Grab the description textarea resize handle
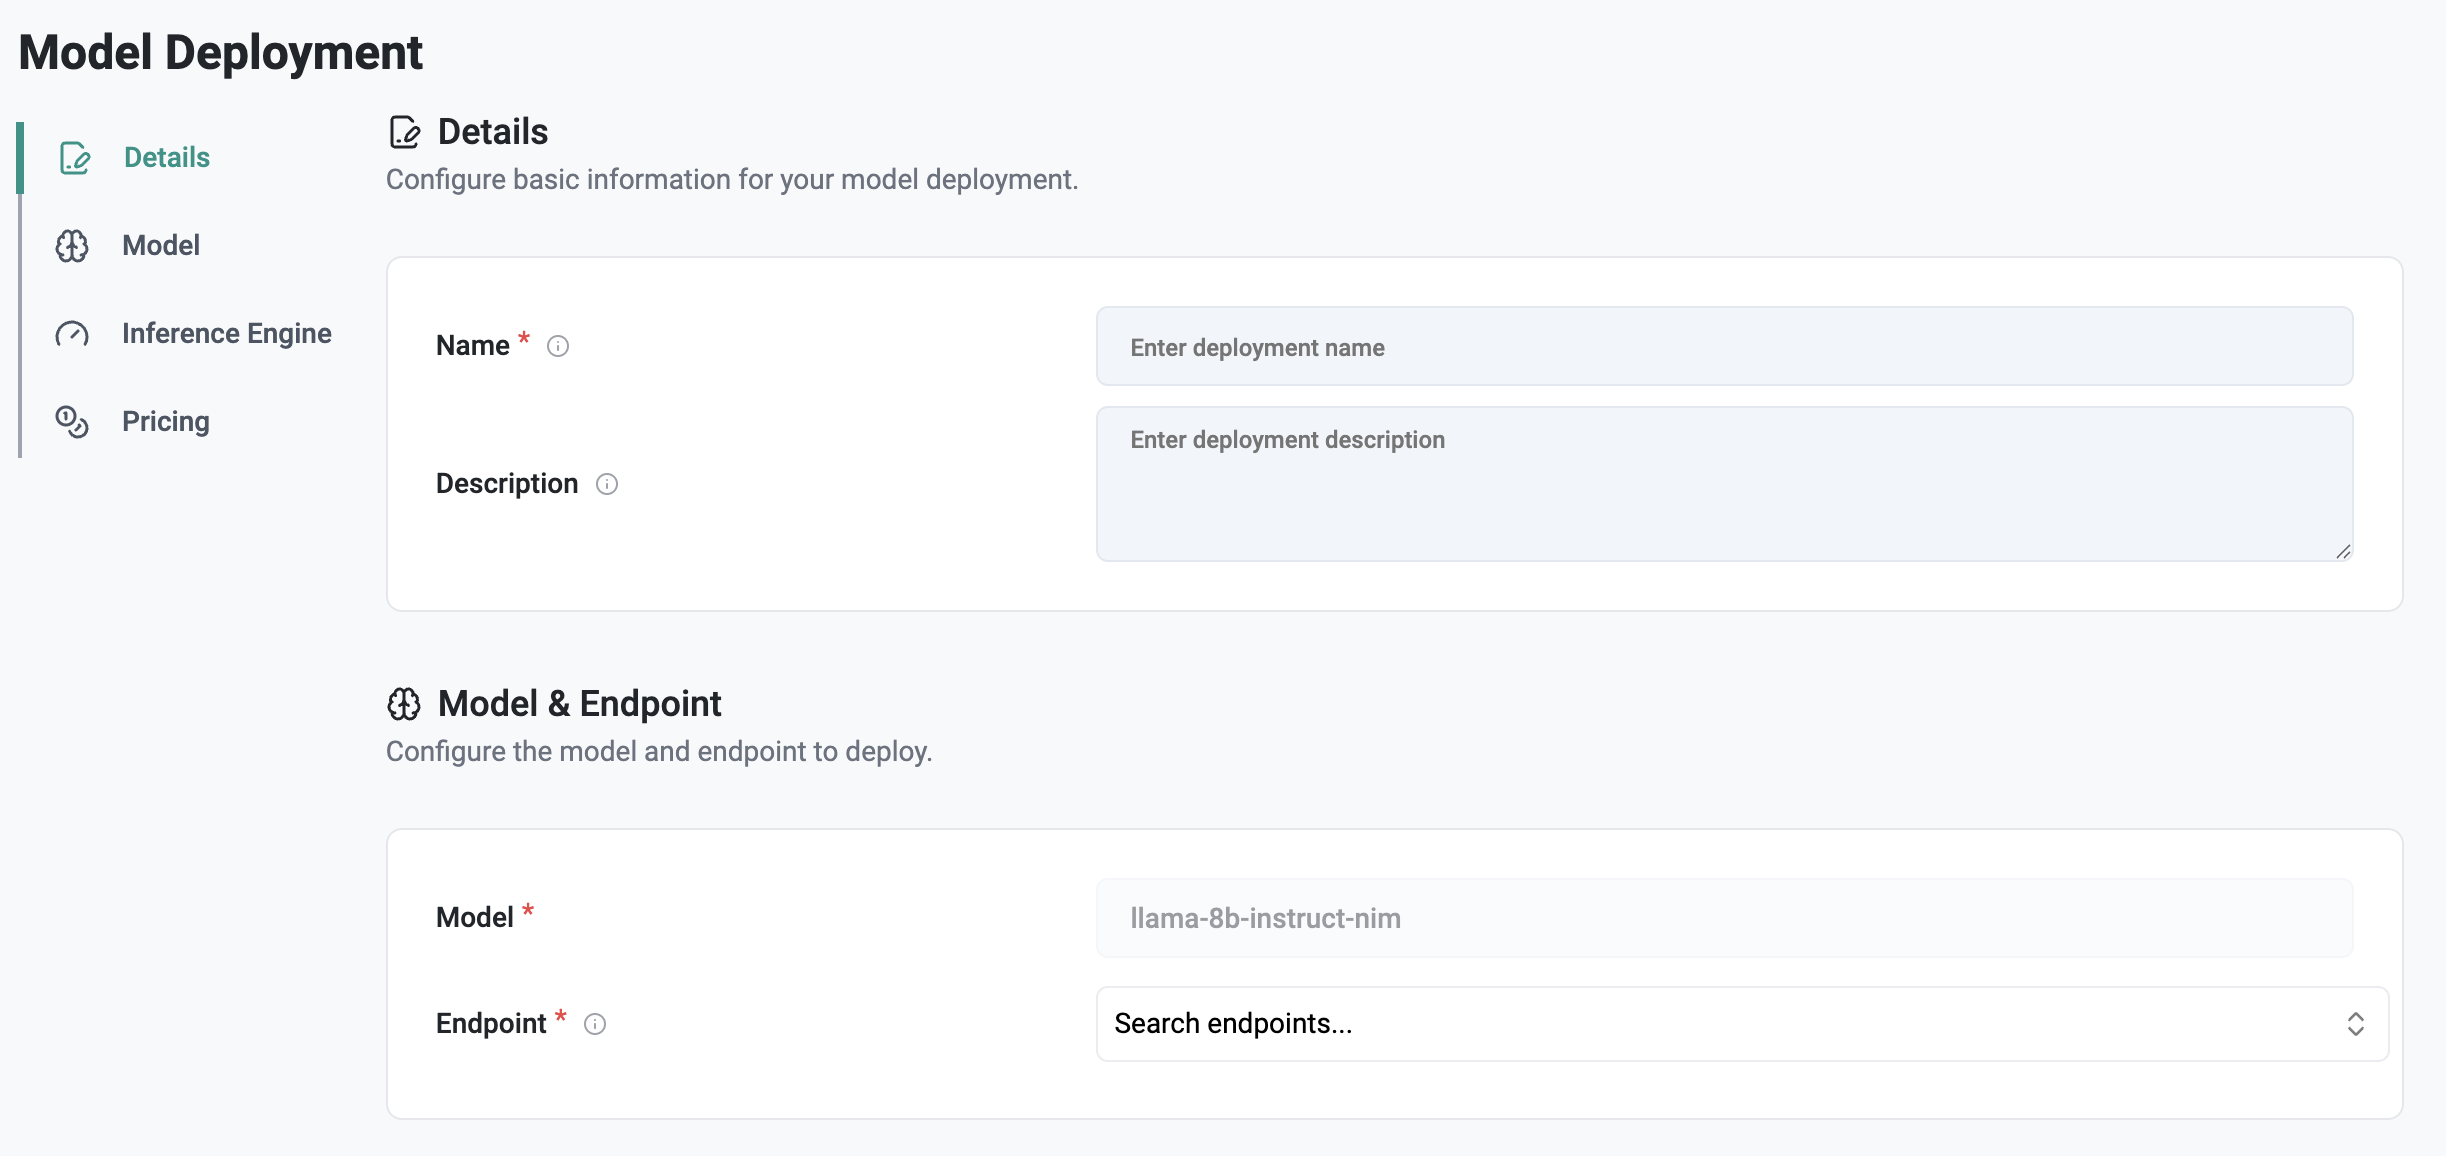 (2343, 552)
